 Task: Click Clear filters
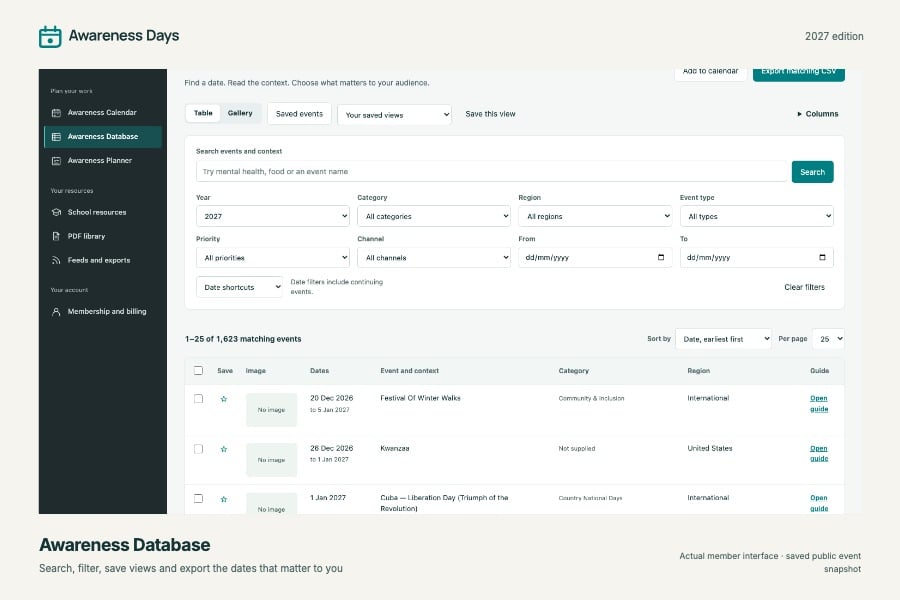coord(804,287)
